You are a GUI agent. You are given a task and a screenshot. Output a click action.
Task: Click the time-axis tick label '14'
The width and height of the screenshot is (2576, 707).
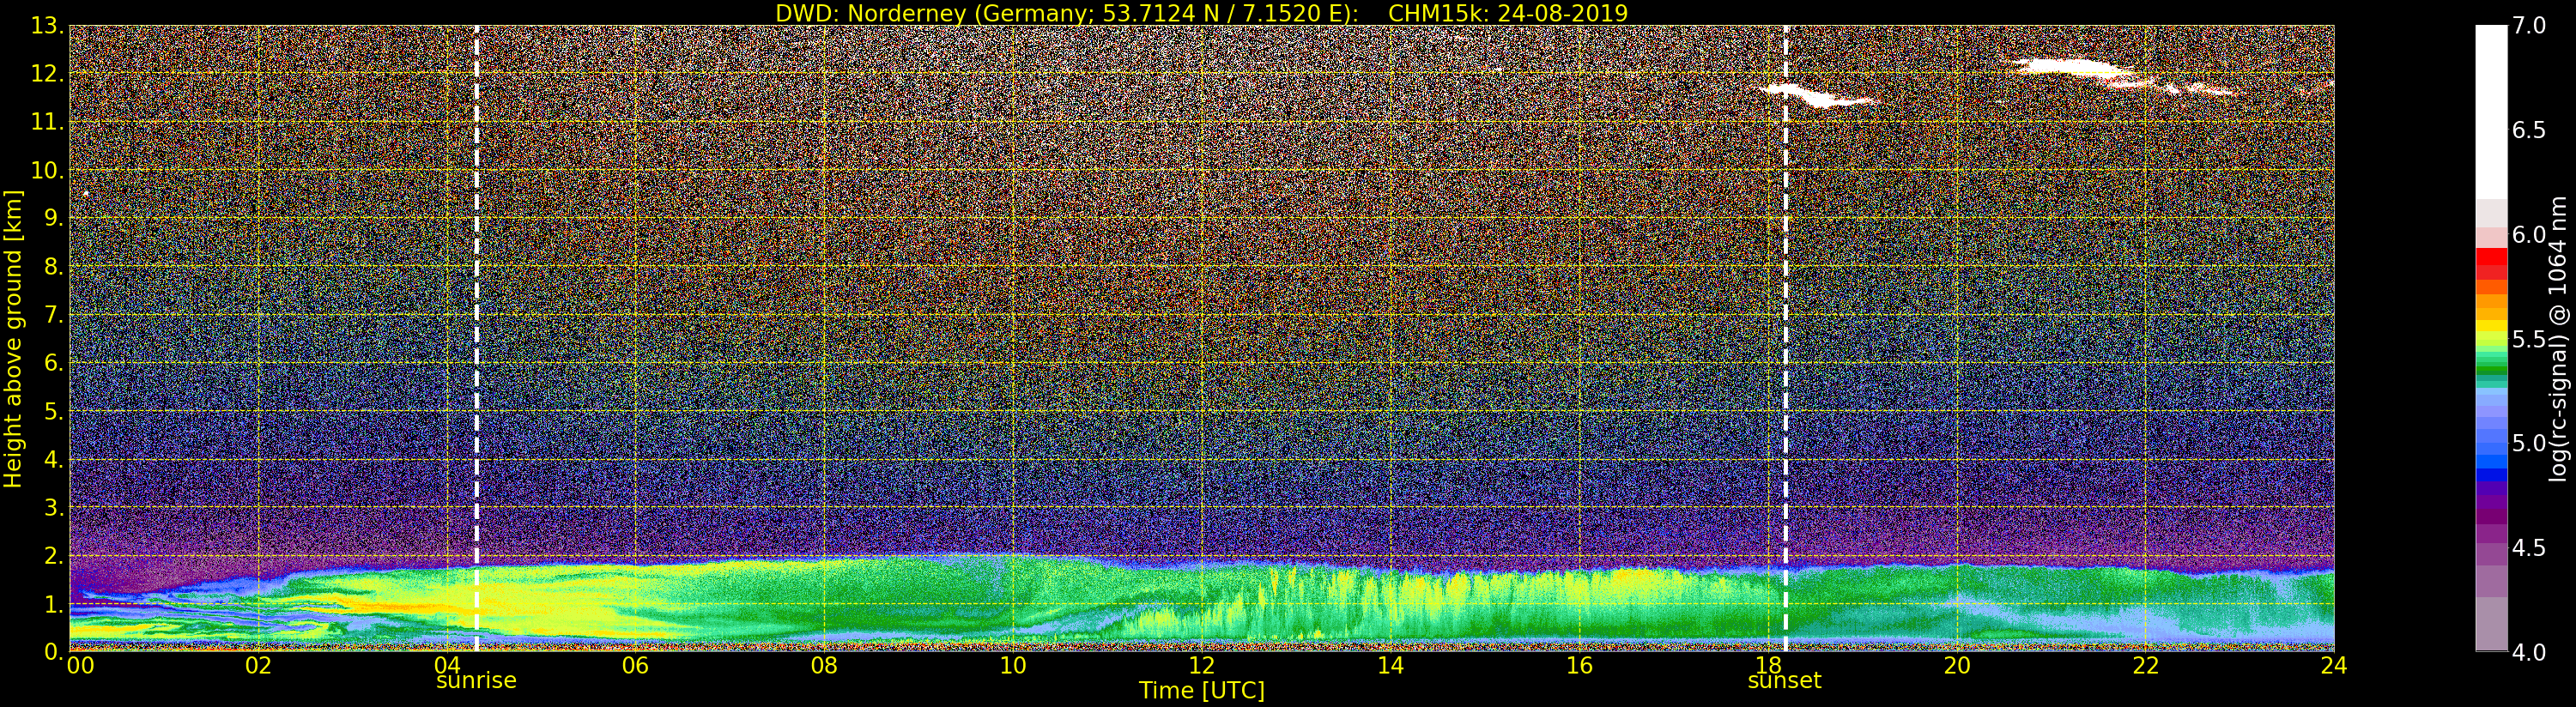pyautogui.click(x=1390, y=667)
